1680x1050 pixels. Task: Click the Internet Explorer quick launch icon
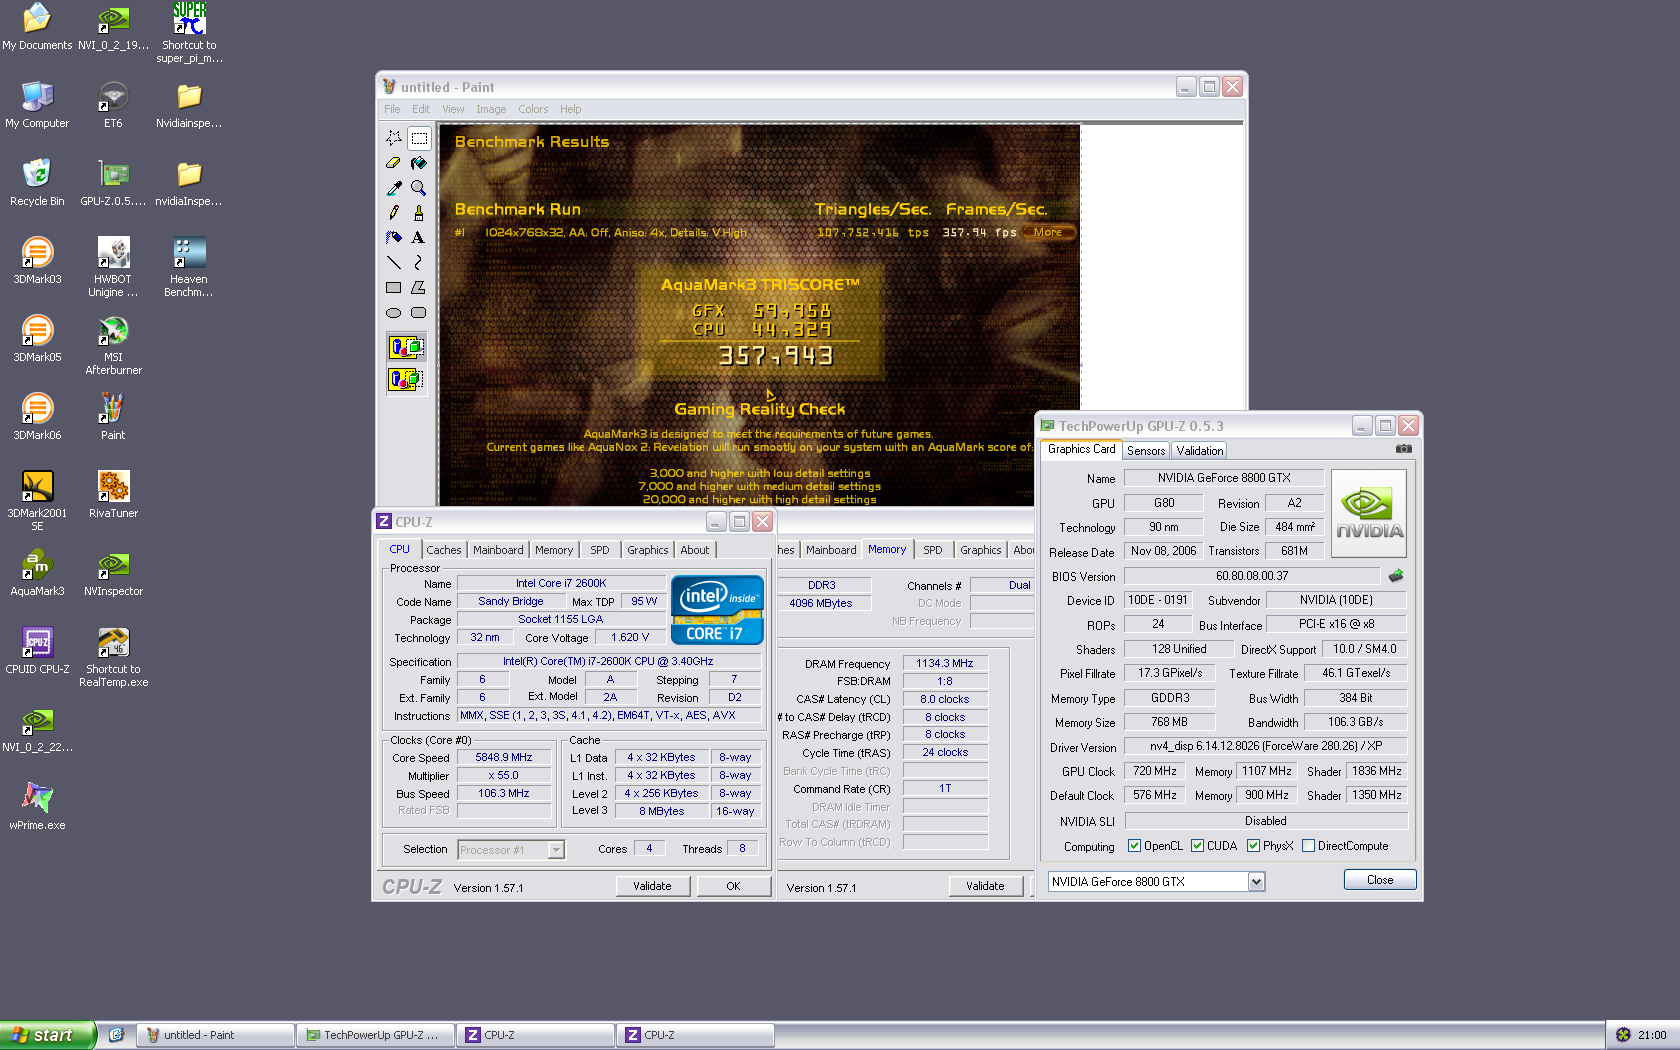[116, 1035]
